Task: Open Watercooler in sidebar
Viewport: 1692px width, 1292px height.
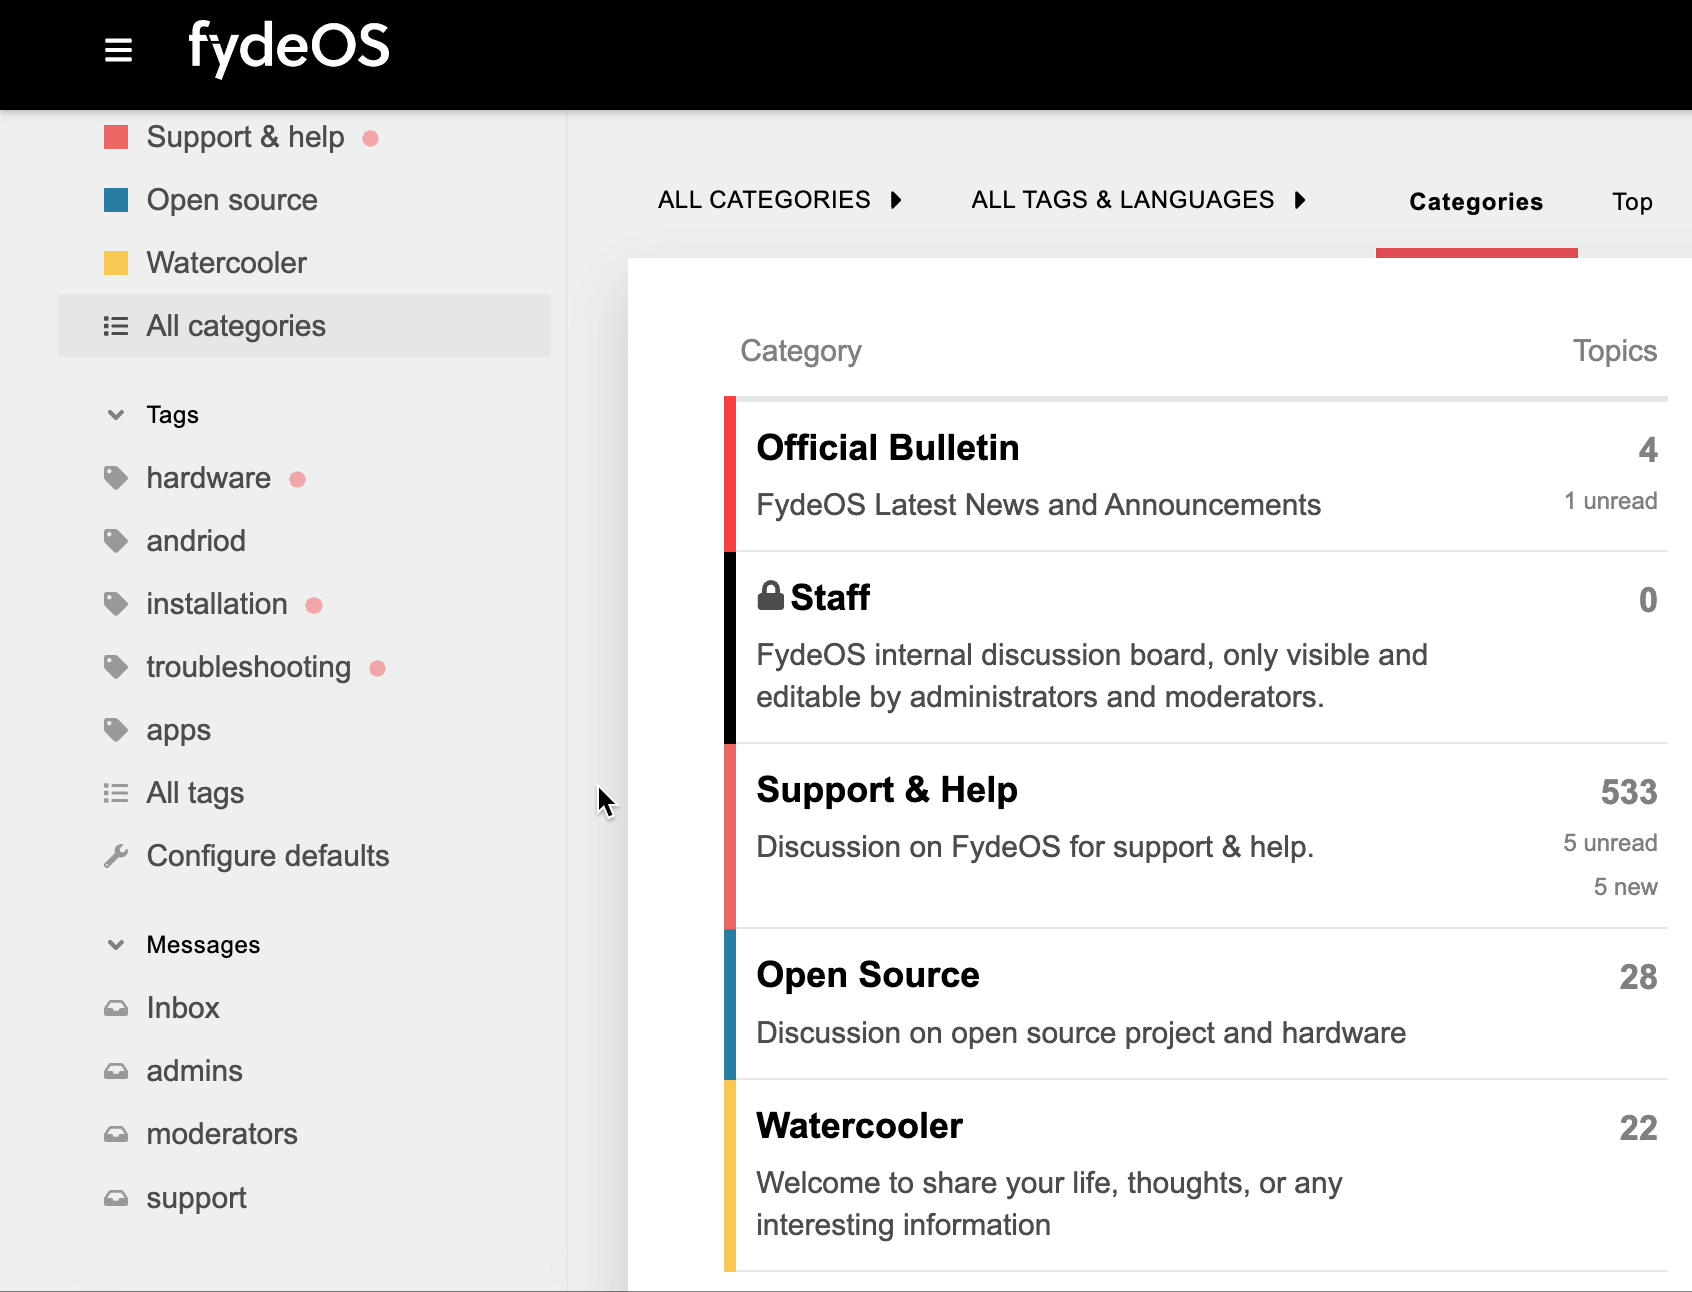Action: [x=227, y=263]
